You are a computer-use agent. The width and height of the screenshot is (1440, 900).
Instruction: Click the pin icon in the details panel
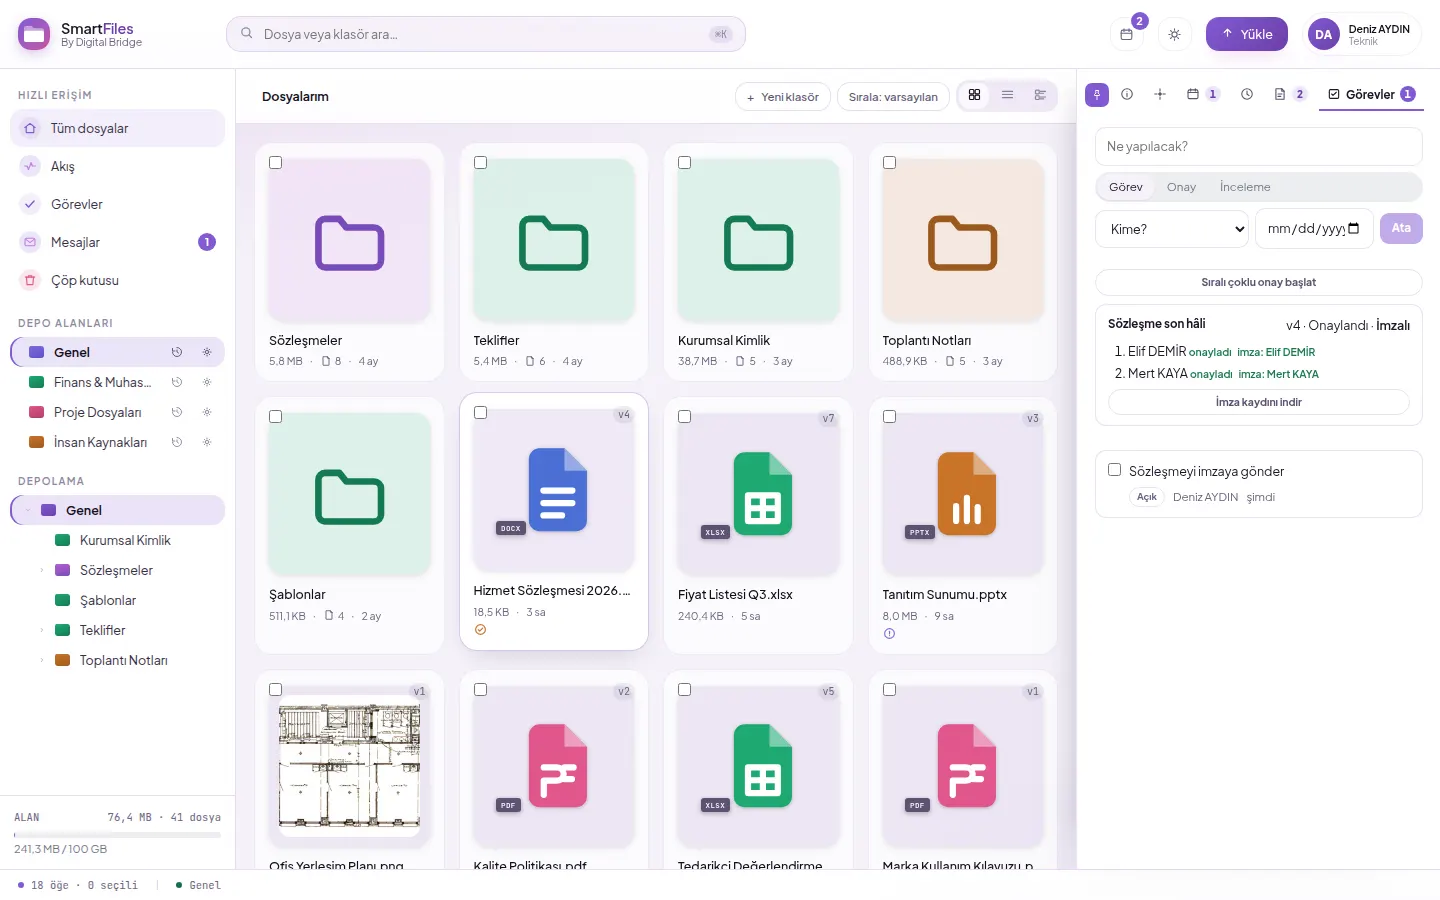click(1097, 94)
